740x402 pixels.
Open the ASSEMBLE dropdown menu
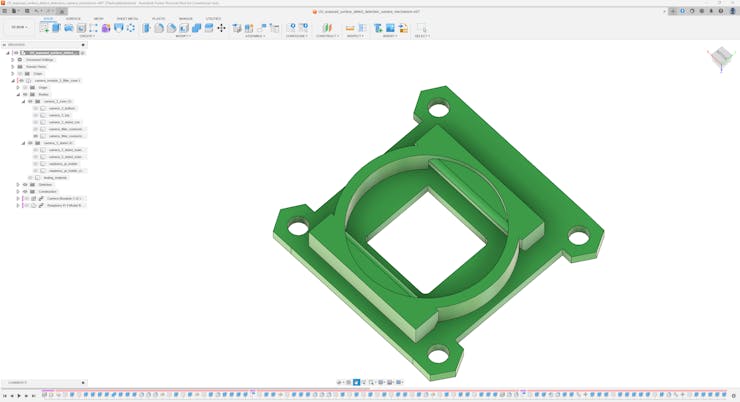(x=255, y=36)
